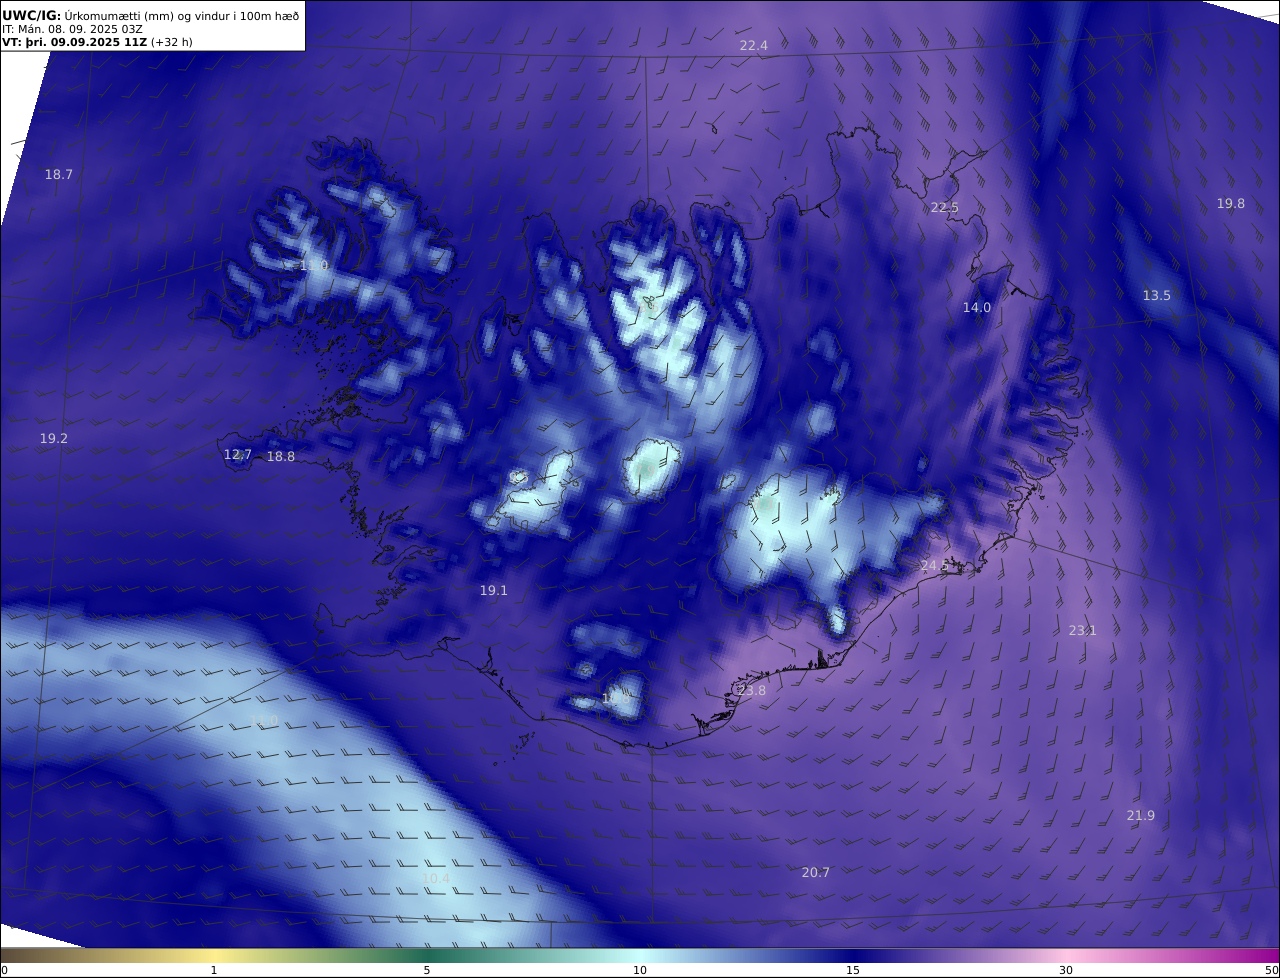This screenshot has width=1280, height=978.
Task: Click the colorbar tick label 1
Action: pyautogui.click(x=213, y=970)
